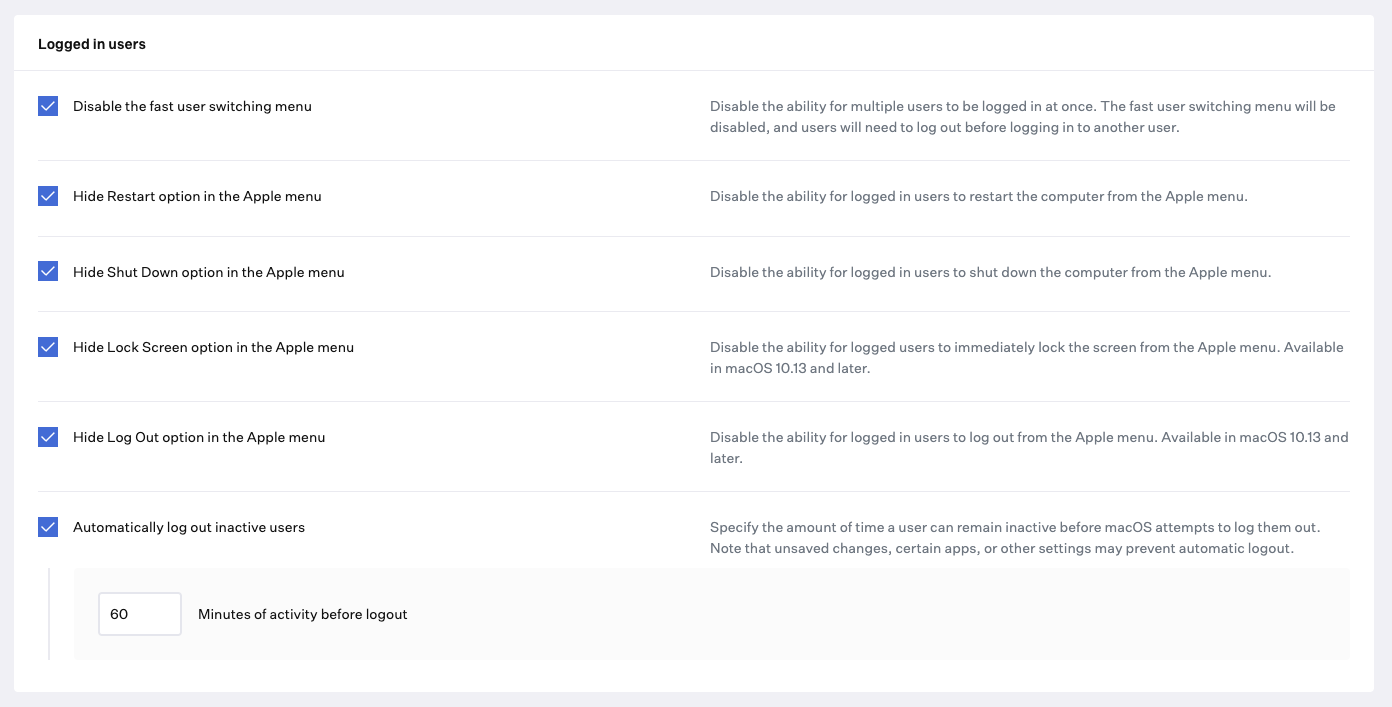This screenshot has width=1392, height=707.
Task: Toggle Hide Restart option in the Apple menu
Action: click(47, 196)
